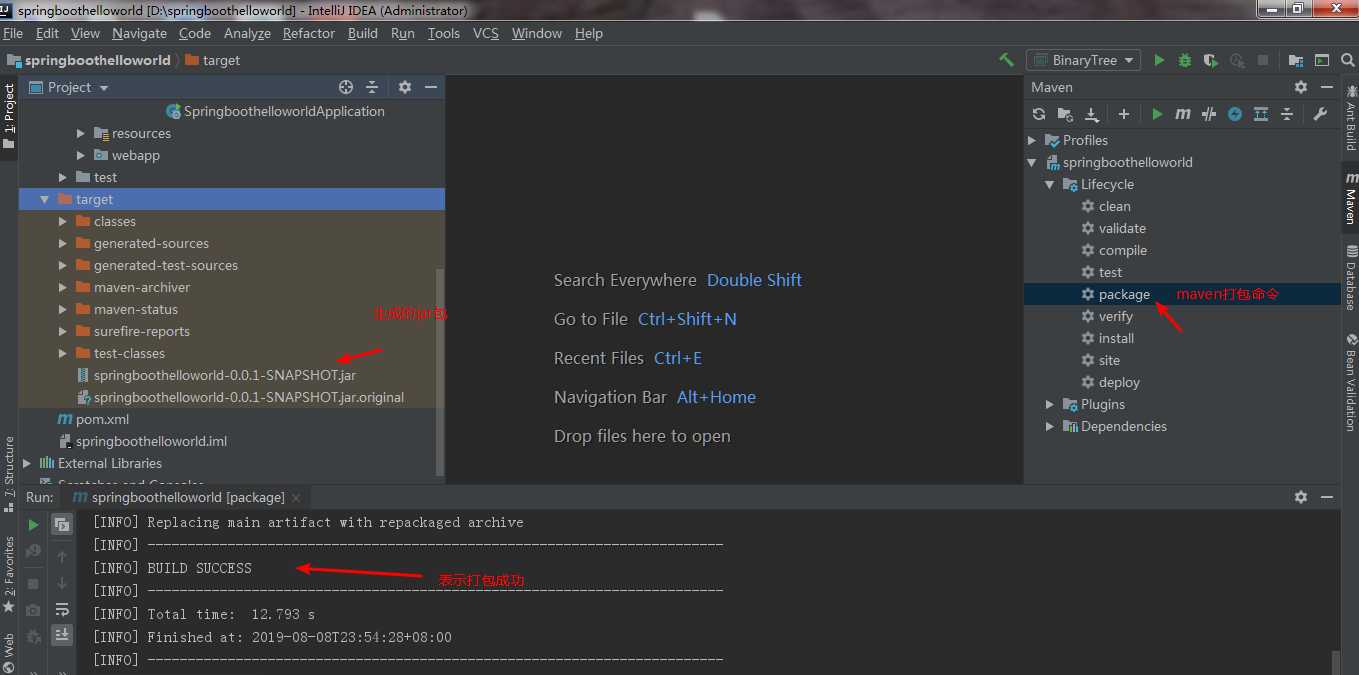Click the Run Anything icon in the toolbar

1322,60
